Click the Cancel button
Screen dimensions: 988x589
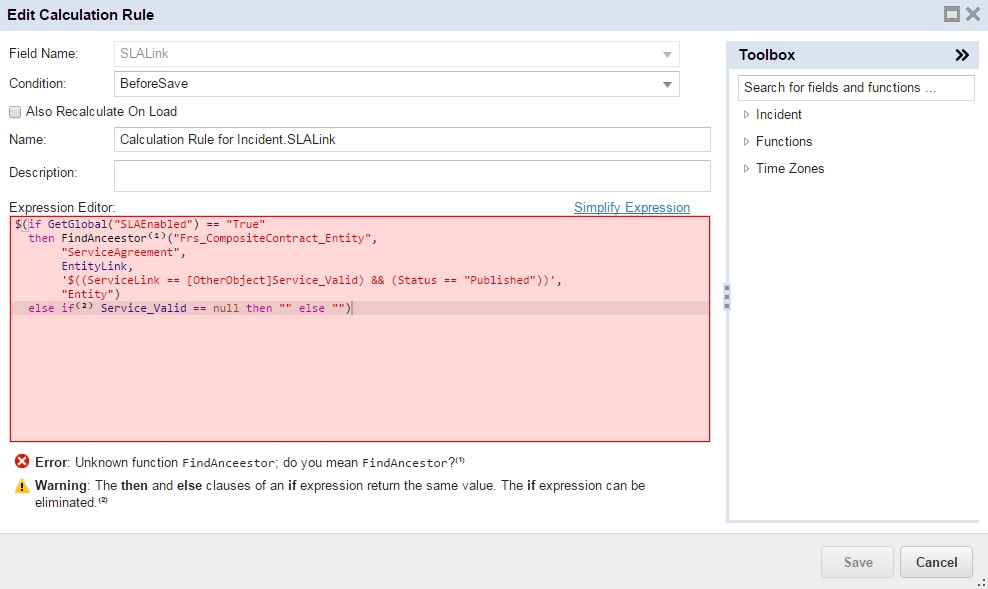coord(936,563)
